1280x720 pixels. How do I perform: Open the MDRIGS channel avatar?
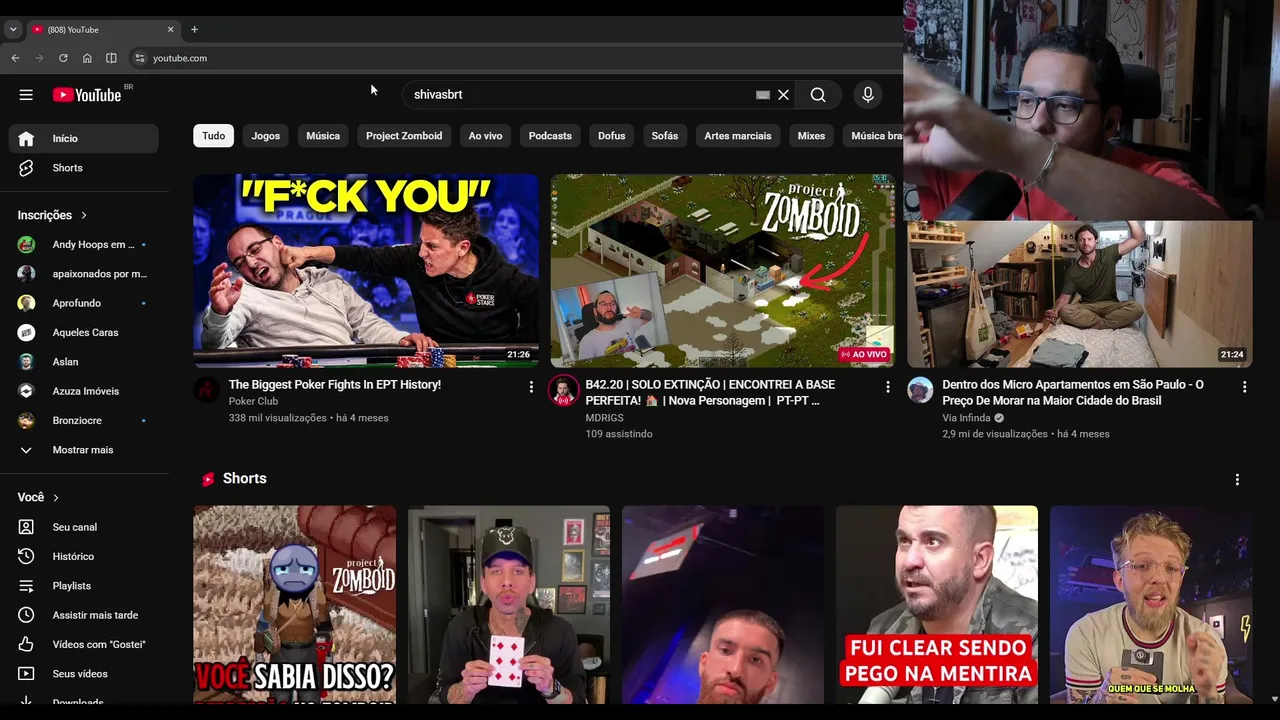[x=563, y=391]
